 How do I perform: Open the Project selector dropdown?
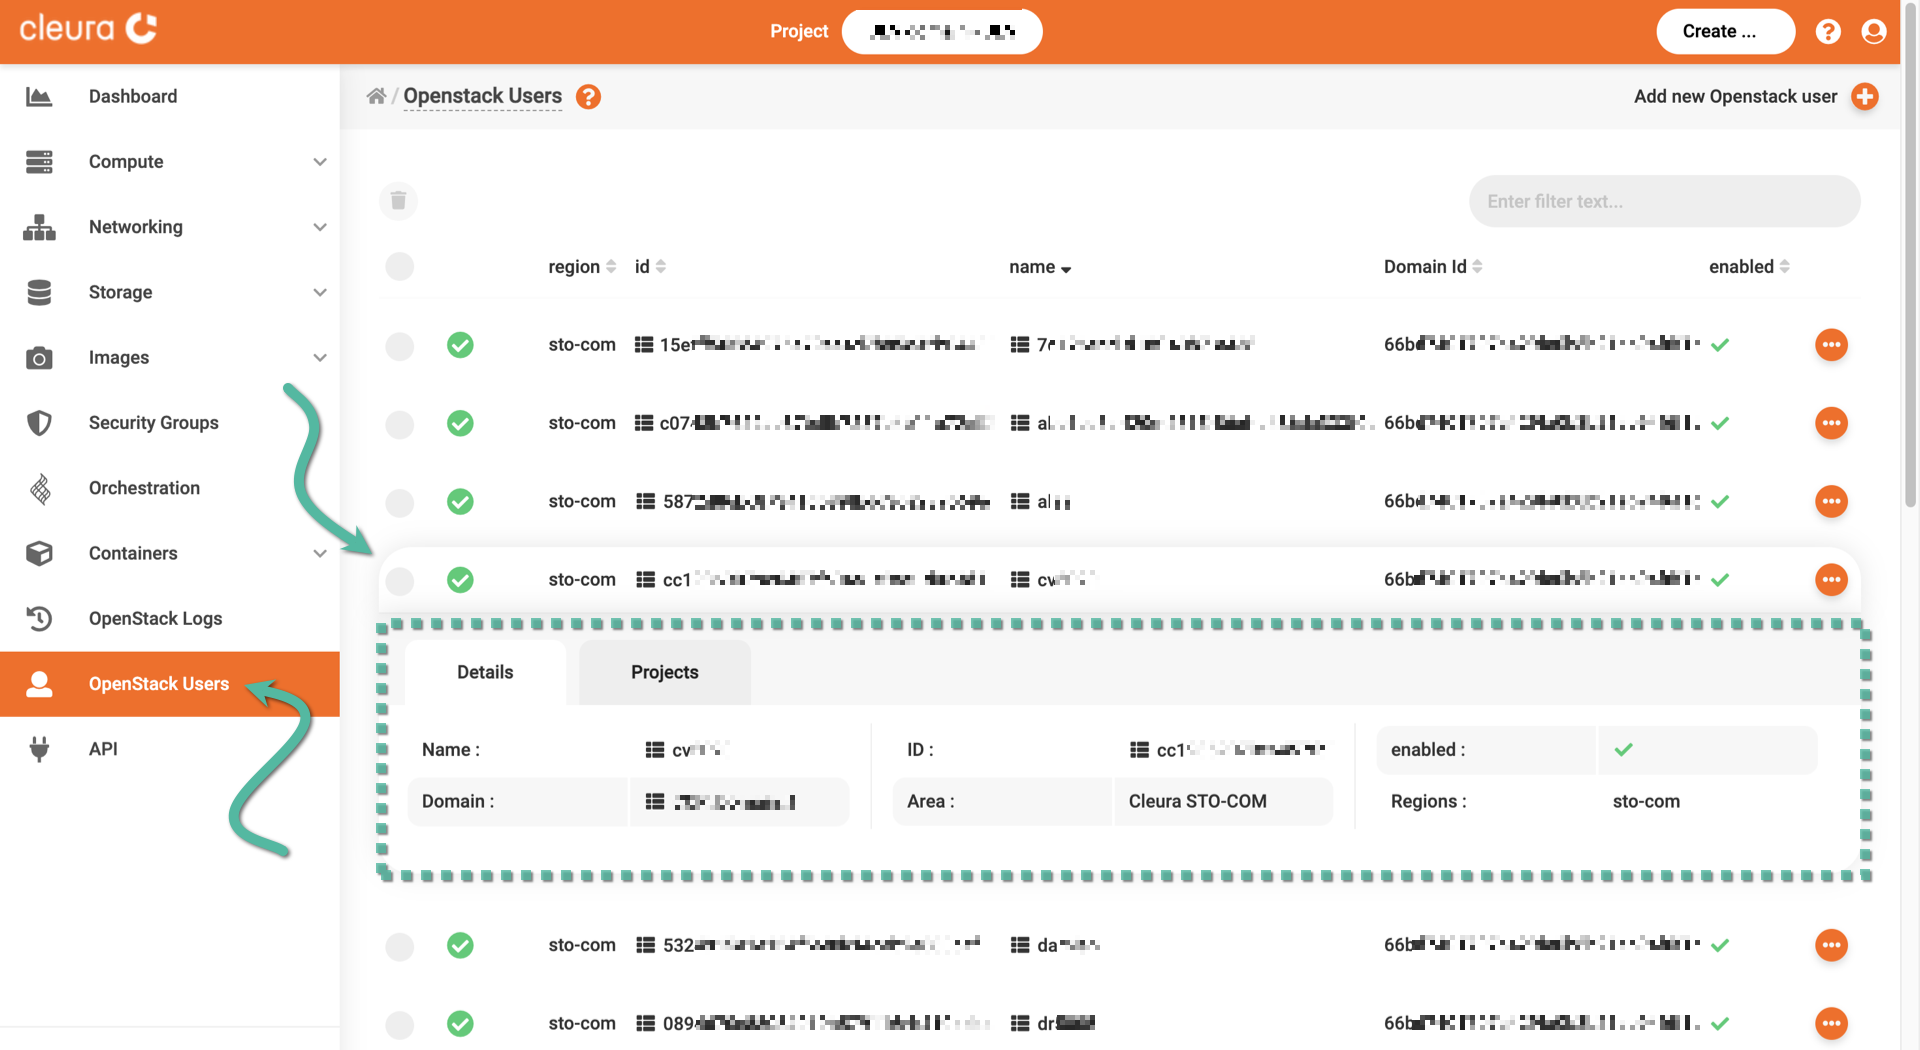point(942,31)
